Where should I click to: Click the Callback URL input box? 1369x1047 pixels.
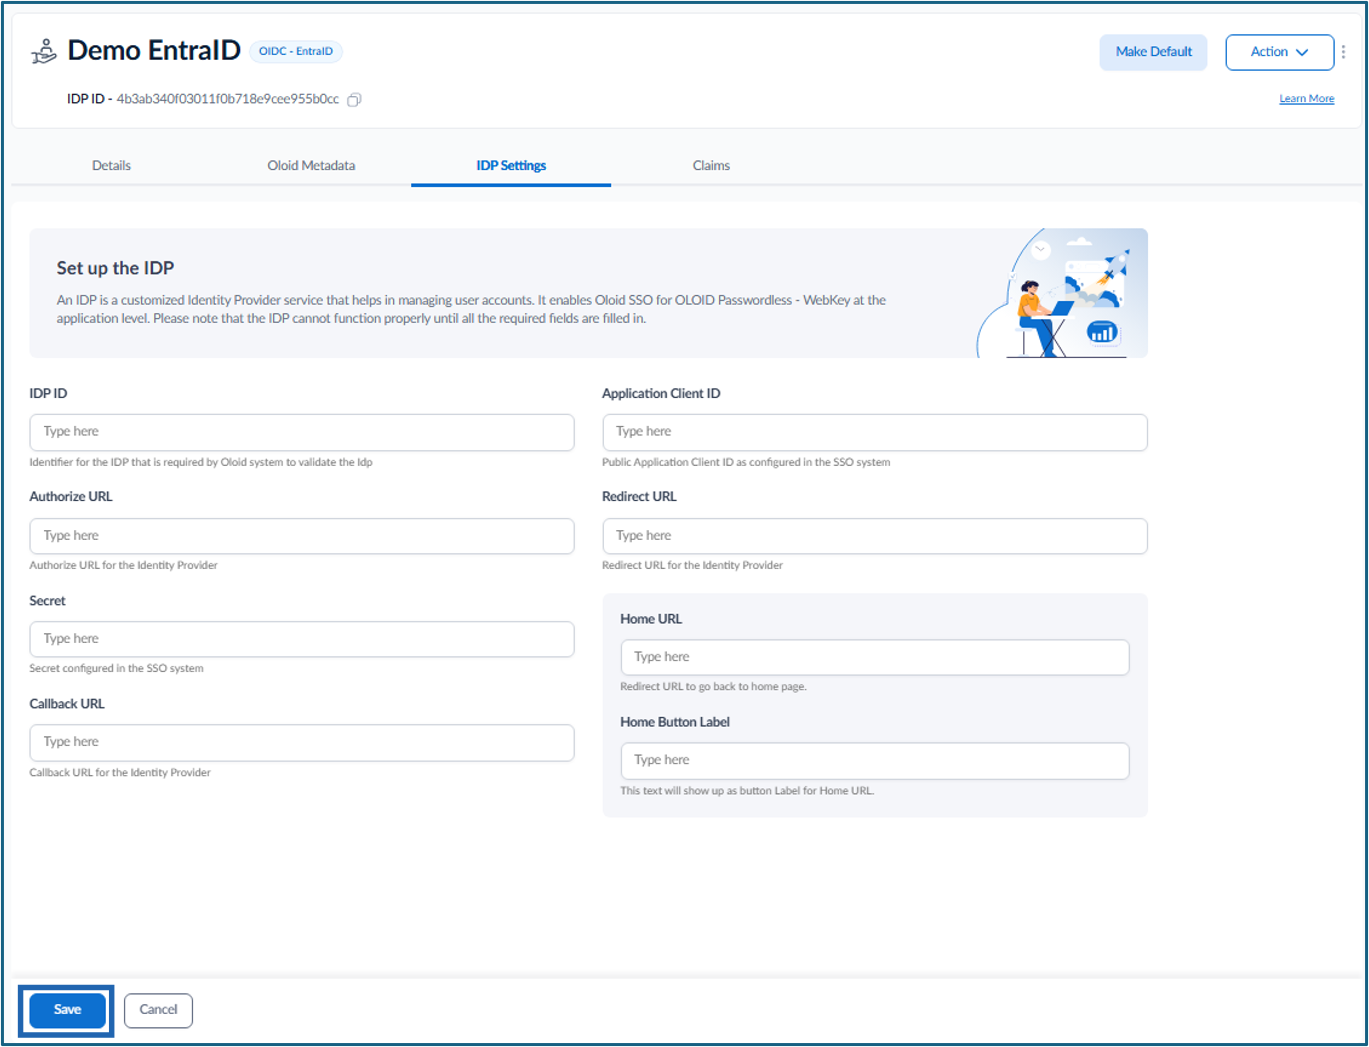(302, 742)
